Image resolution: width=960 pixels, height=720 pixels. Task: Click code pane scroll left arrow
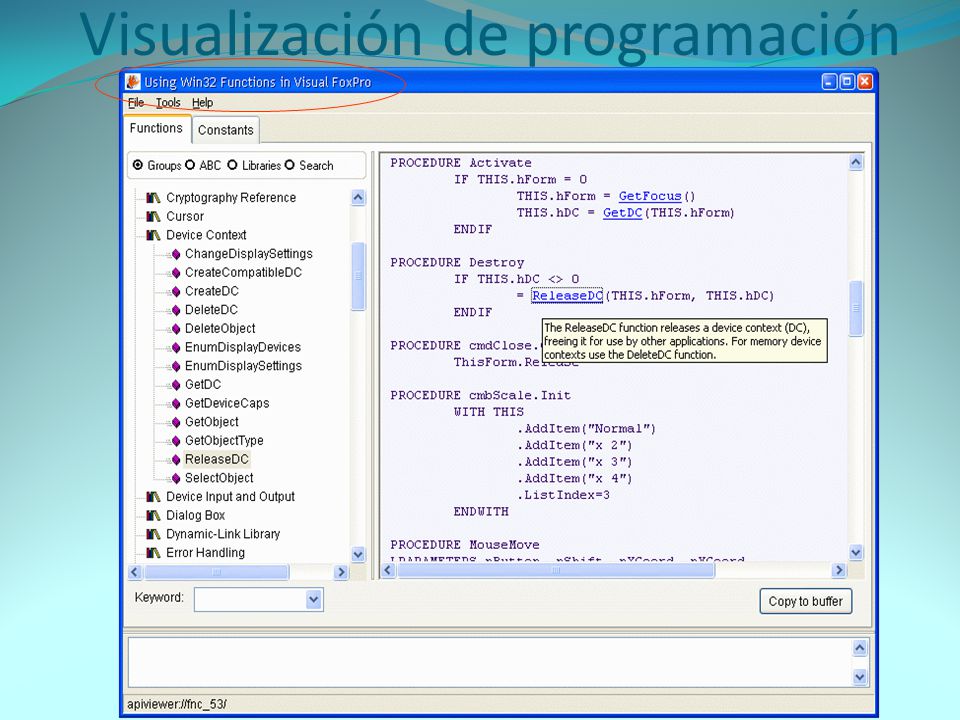click(388, 571)
